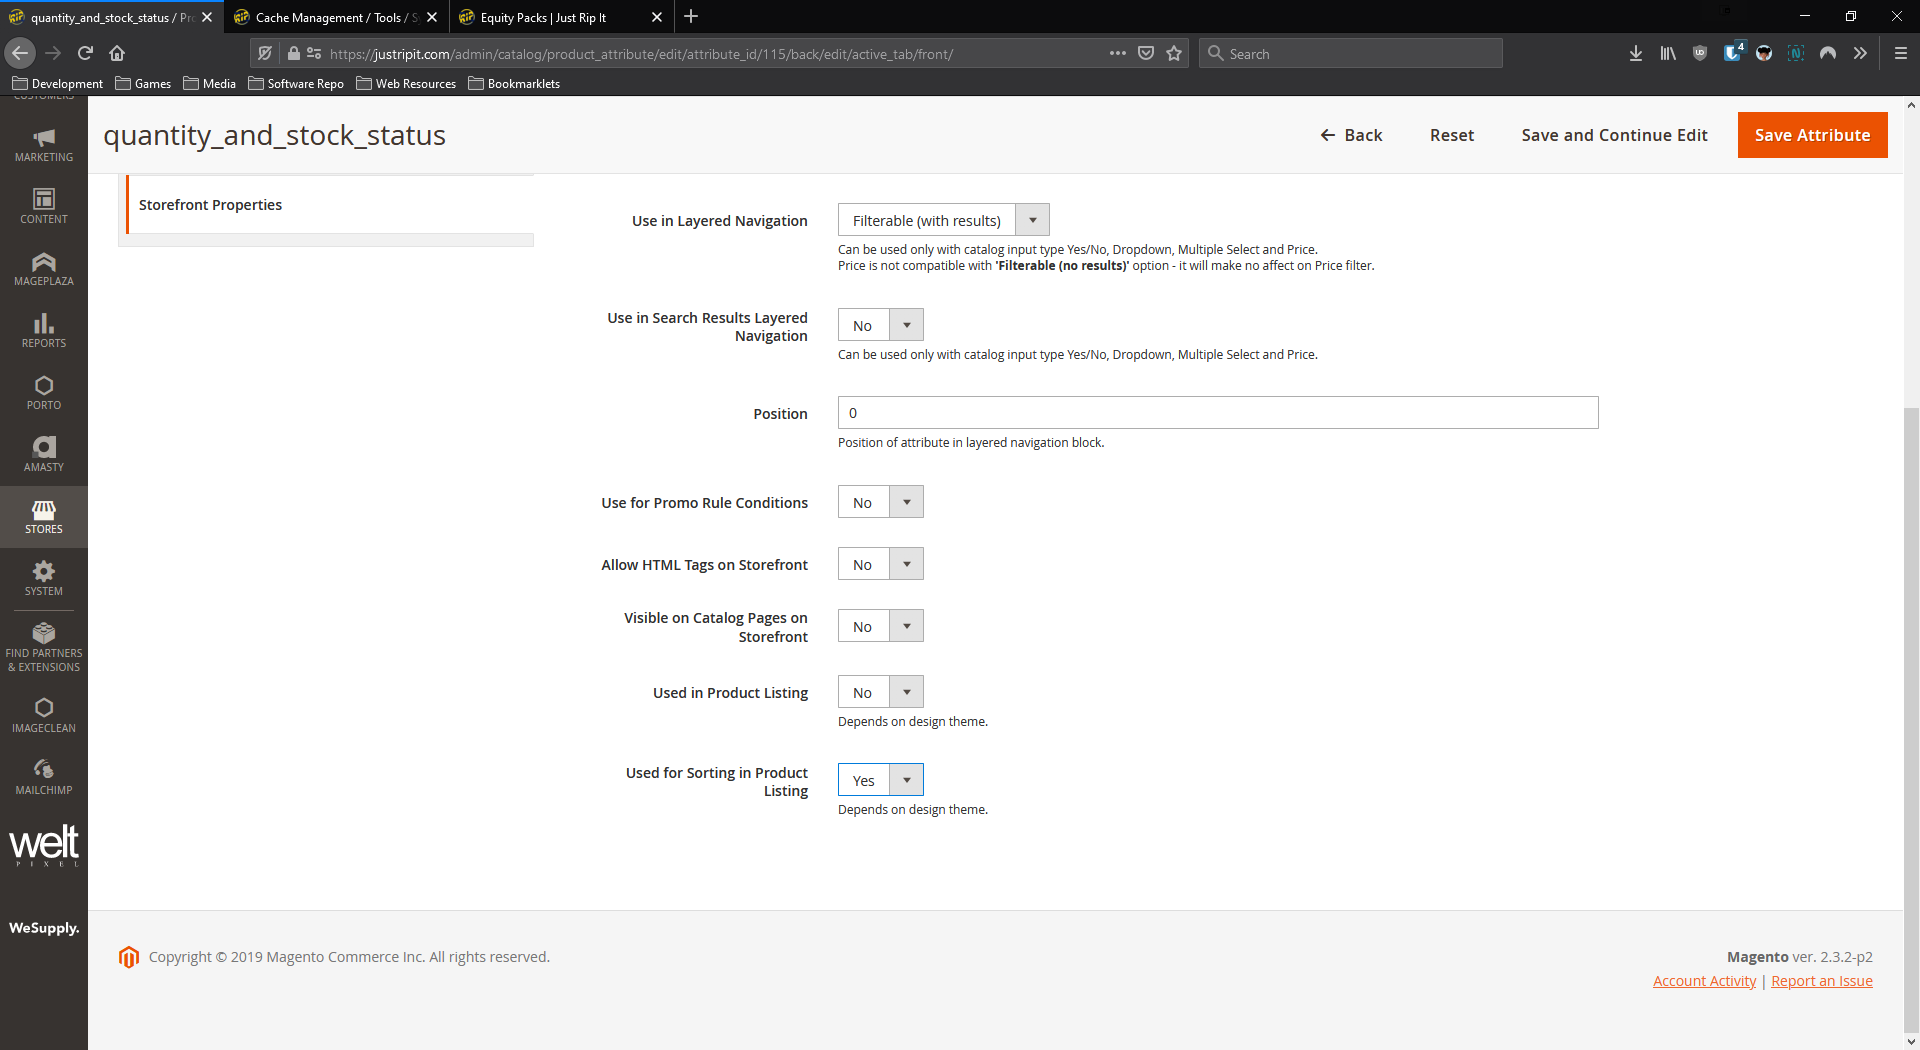Open Software Repo bookmarks folder
1920x1050 pixels.
[296, 84]
